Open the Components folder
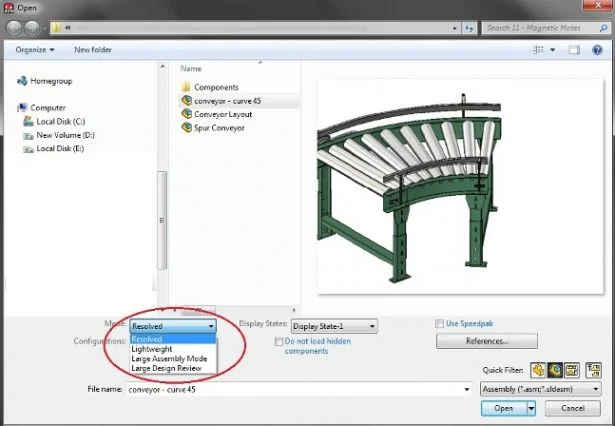Screen dimensions: 615x426 point(215,87)
